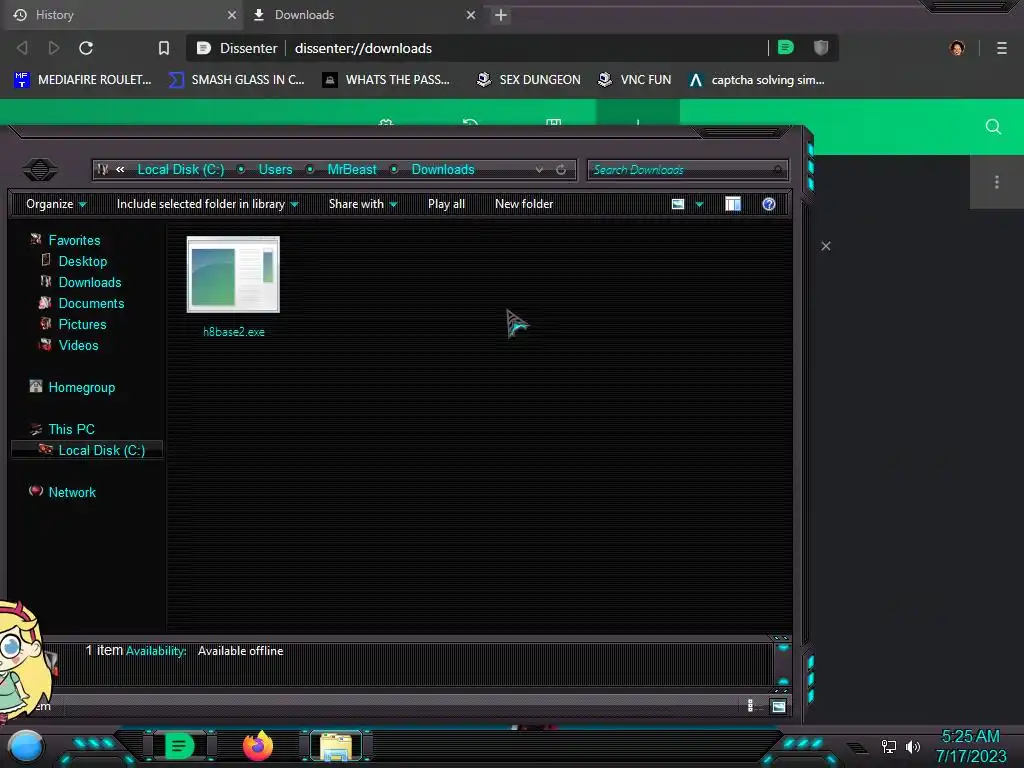The image size is (1024, 768).
Task: Open the user profile avatar
Action: [x=957, y=48]
